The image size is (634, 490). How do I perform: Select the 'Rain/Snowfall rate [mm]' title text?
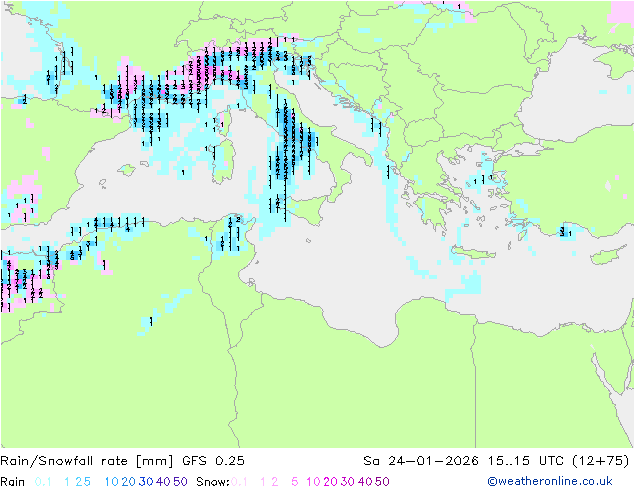pos(87,460)
